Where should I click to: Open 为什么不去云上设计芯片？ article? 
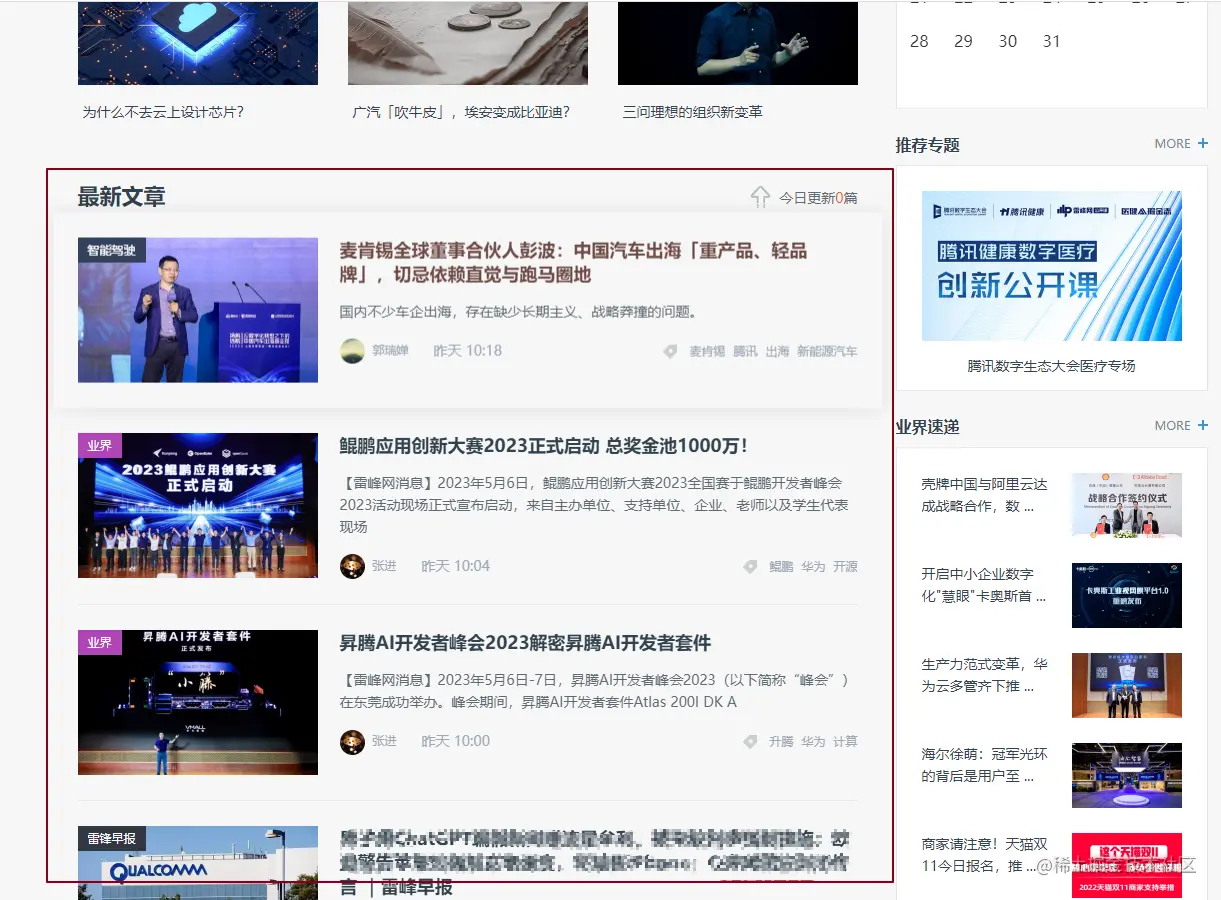163,112
